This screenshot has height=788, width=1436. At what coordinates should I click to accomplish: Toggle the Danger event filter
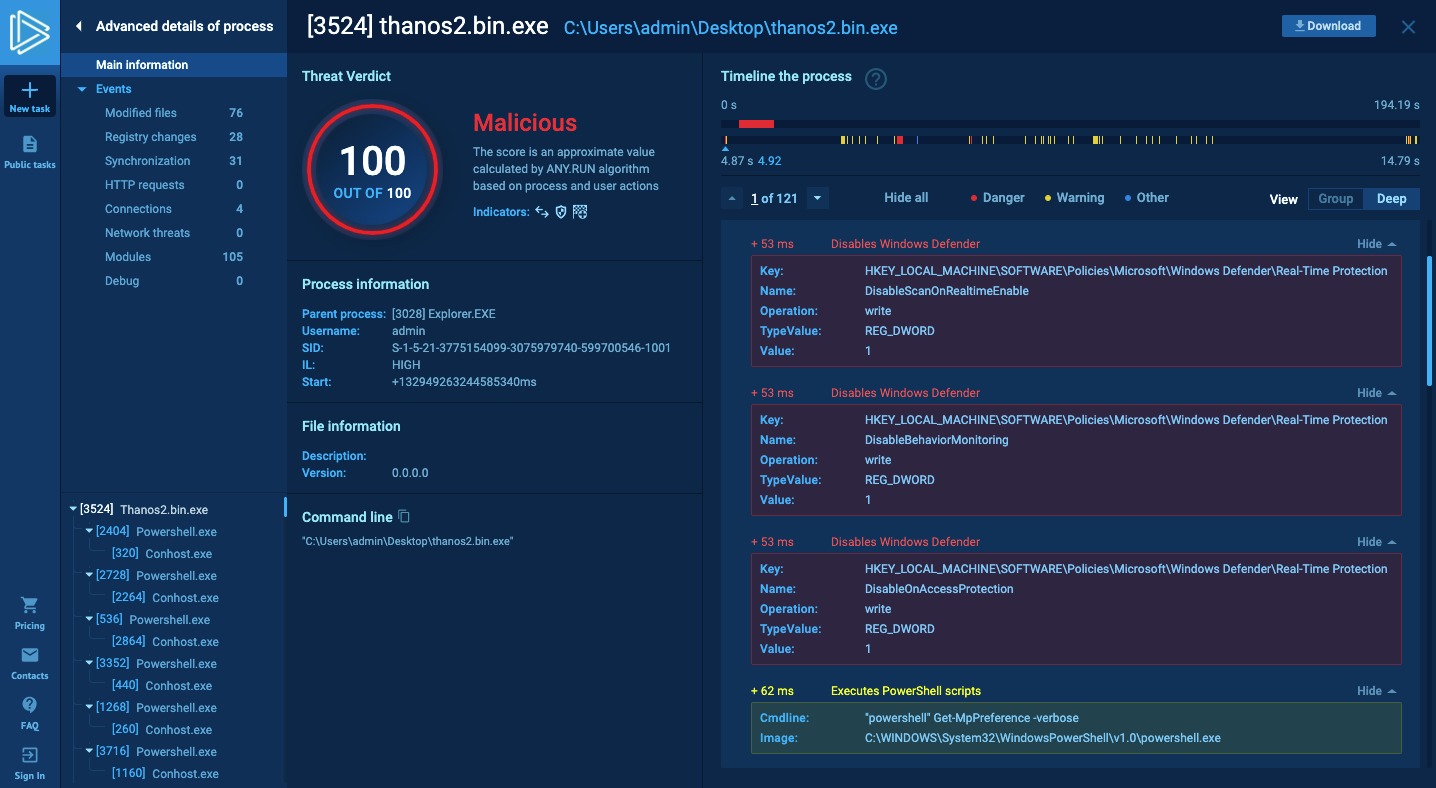(998, 198)
